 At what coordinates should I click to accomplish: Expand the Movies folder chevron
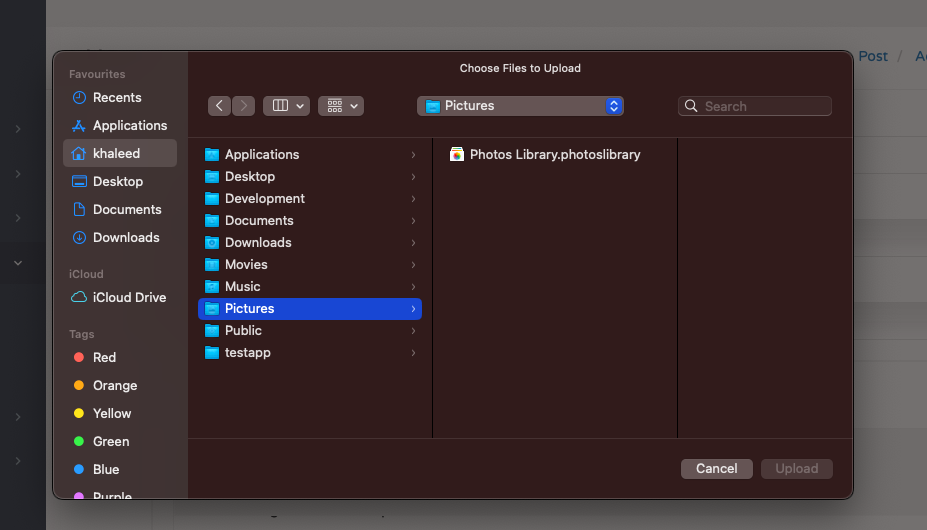click(413, 265)
